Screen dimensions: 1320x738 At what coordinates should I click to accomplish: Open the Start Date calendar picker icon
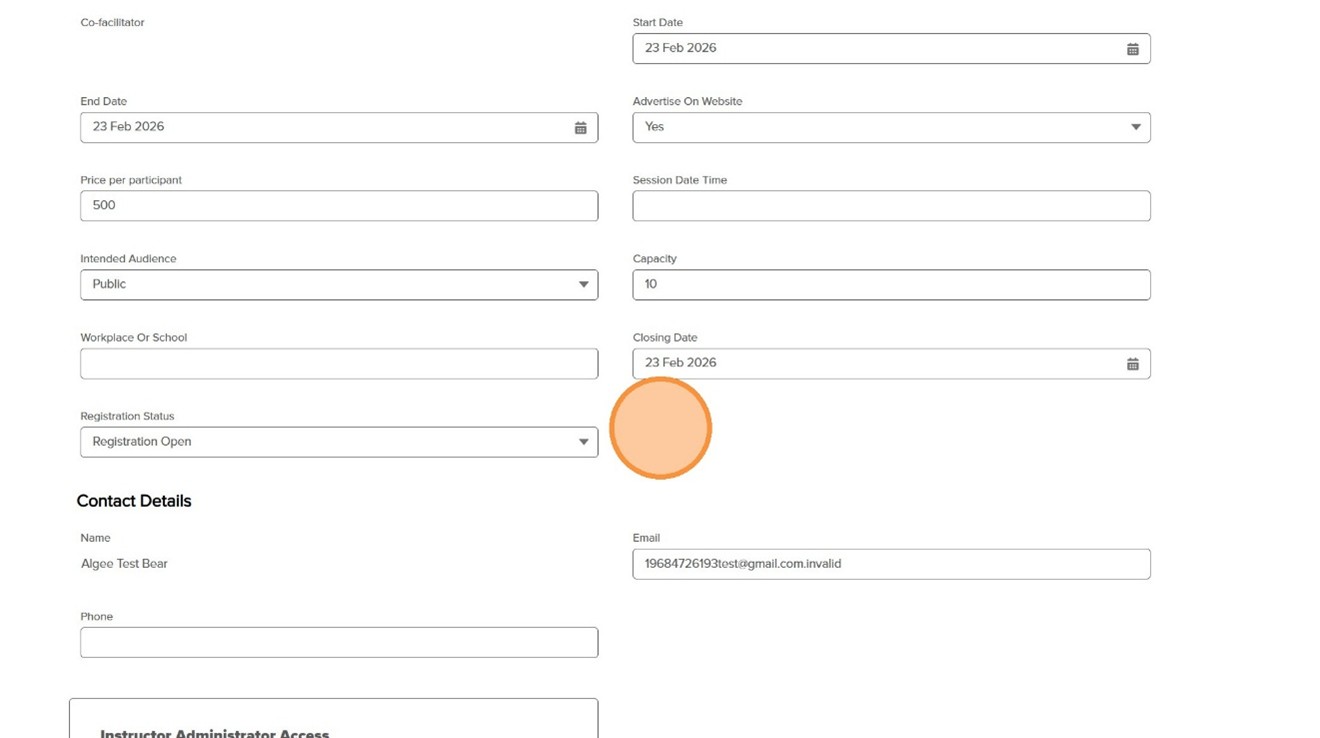pos(1132,49)
